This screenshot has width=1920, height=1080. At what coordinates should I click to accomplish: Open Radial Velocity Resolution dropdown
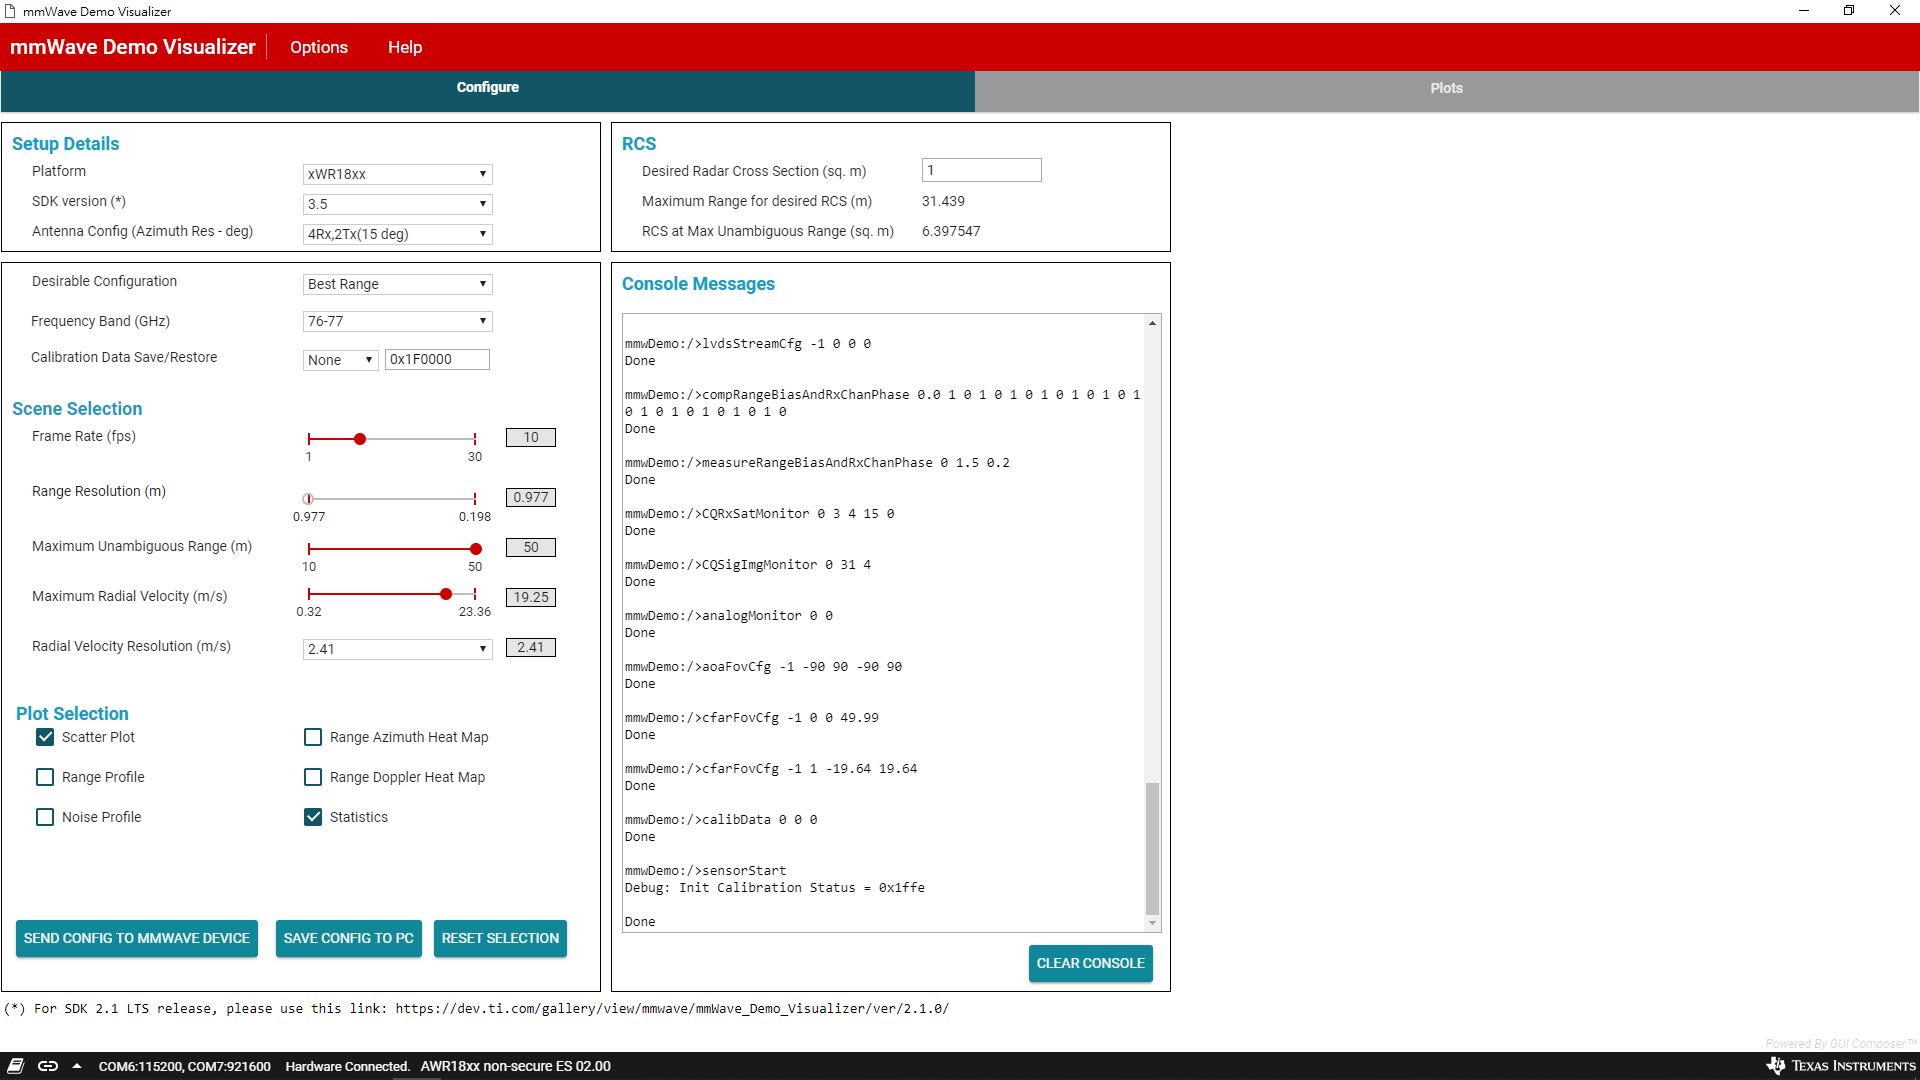coord(397,649)
